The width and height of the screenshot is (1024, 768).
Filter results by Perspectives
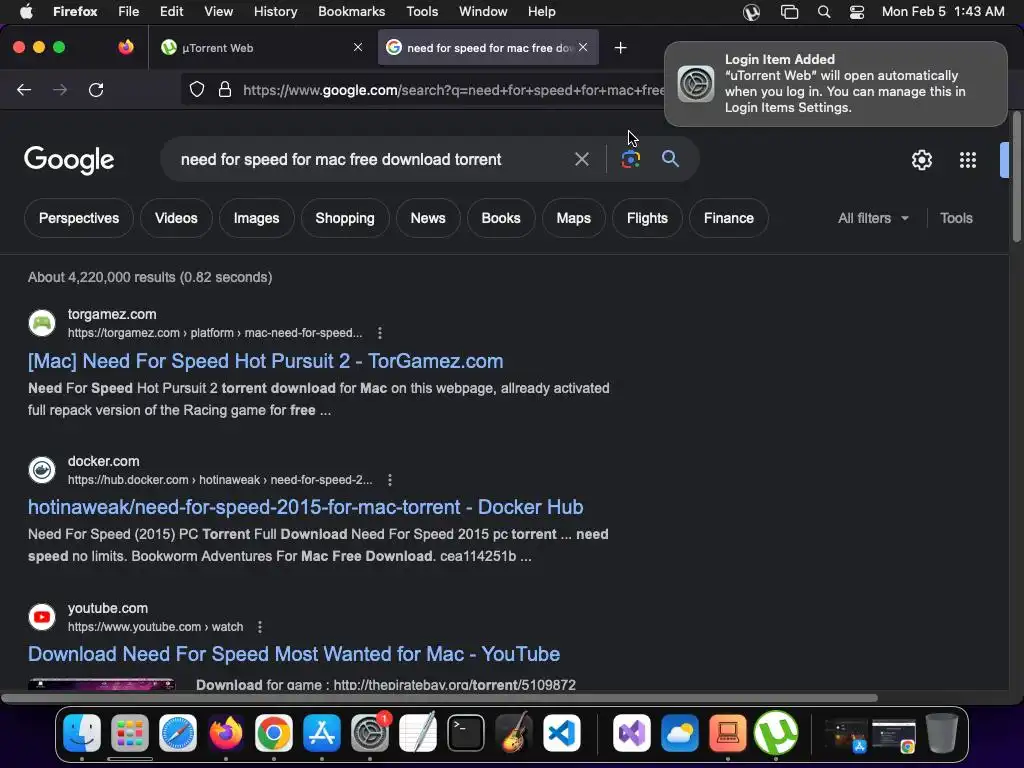(79, 218)
